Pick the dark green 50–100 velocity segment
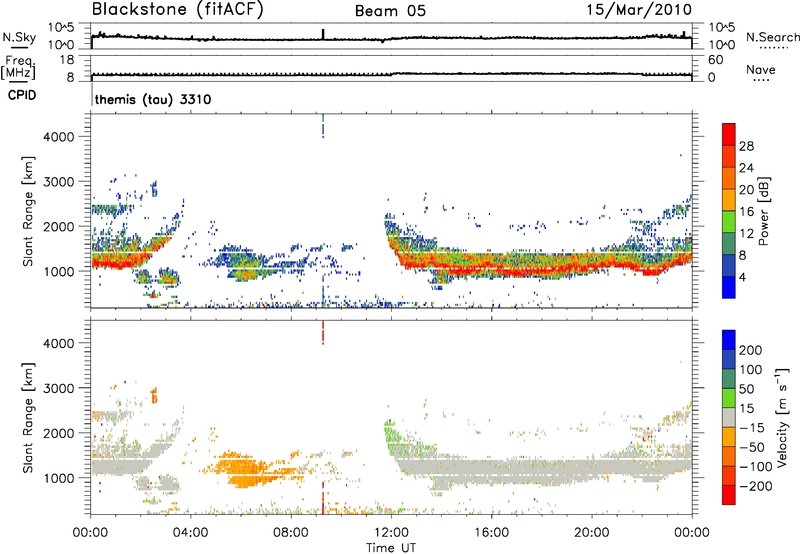Image resolution: width=800 pixels, height=554 pixels. coord(729,379)
